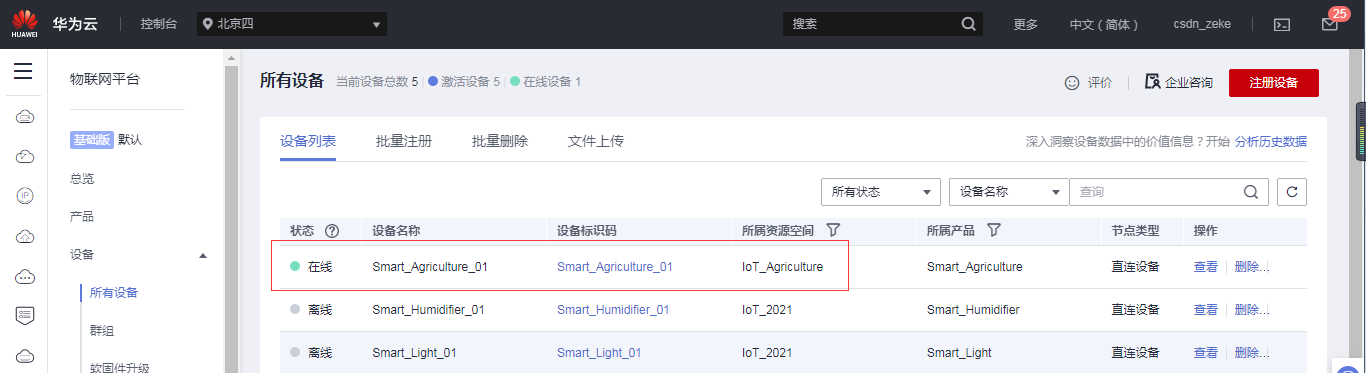Open the region selector 北京四 dropdown

(x=292, y=24)
